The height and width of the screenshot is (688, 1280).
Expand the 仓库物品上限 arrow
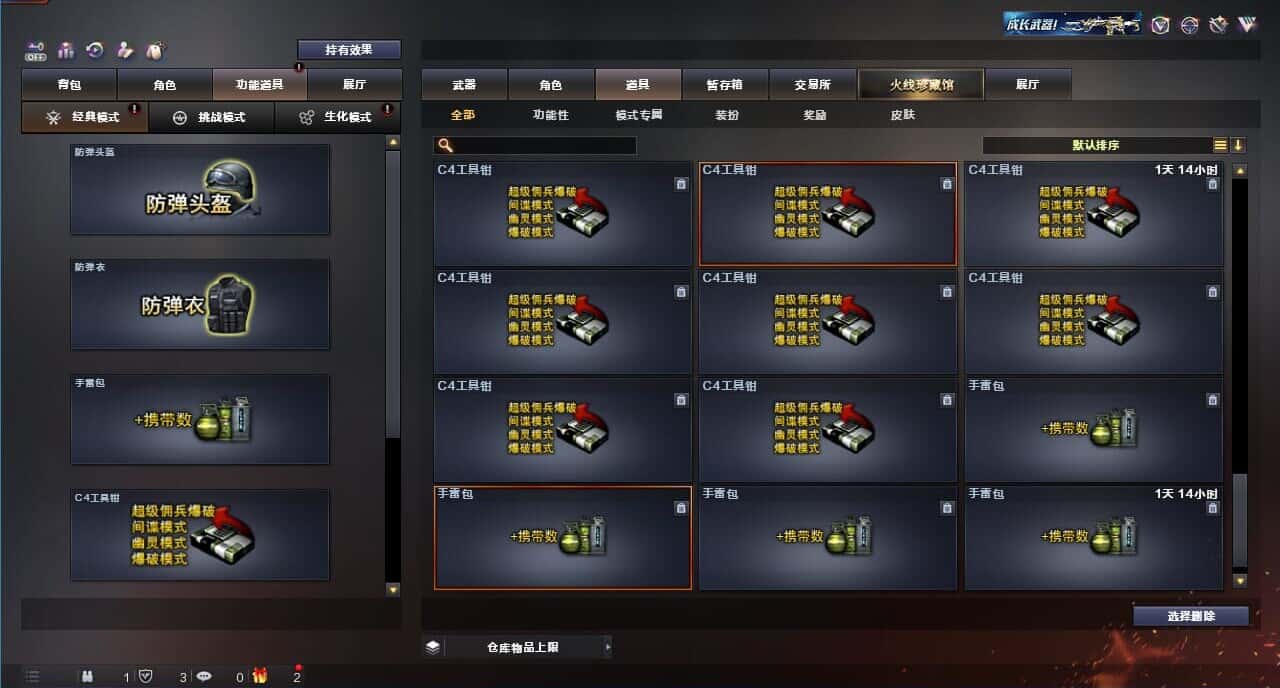pyautogui.click(x=607, y=647)
